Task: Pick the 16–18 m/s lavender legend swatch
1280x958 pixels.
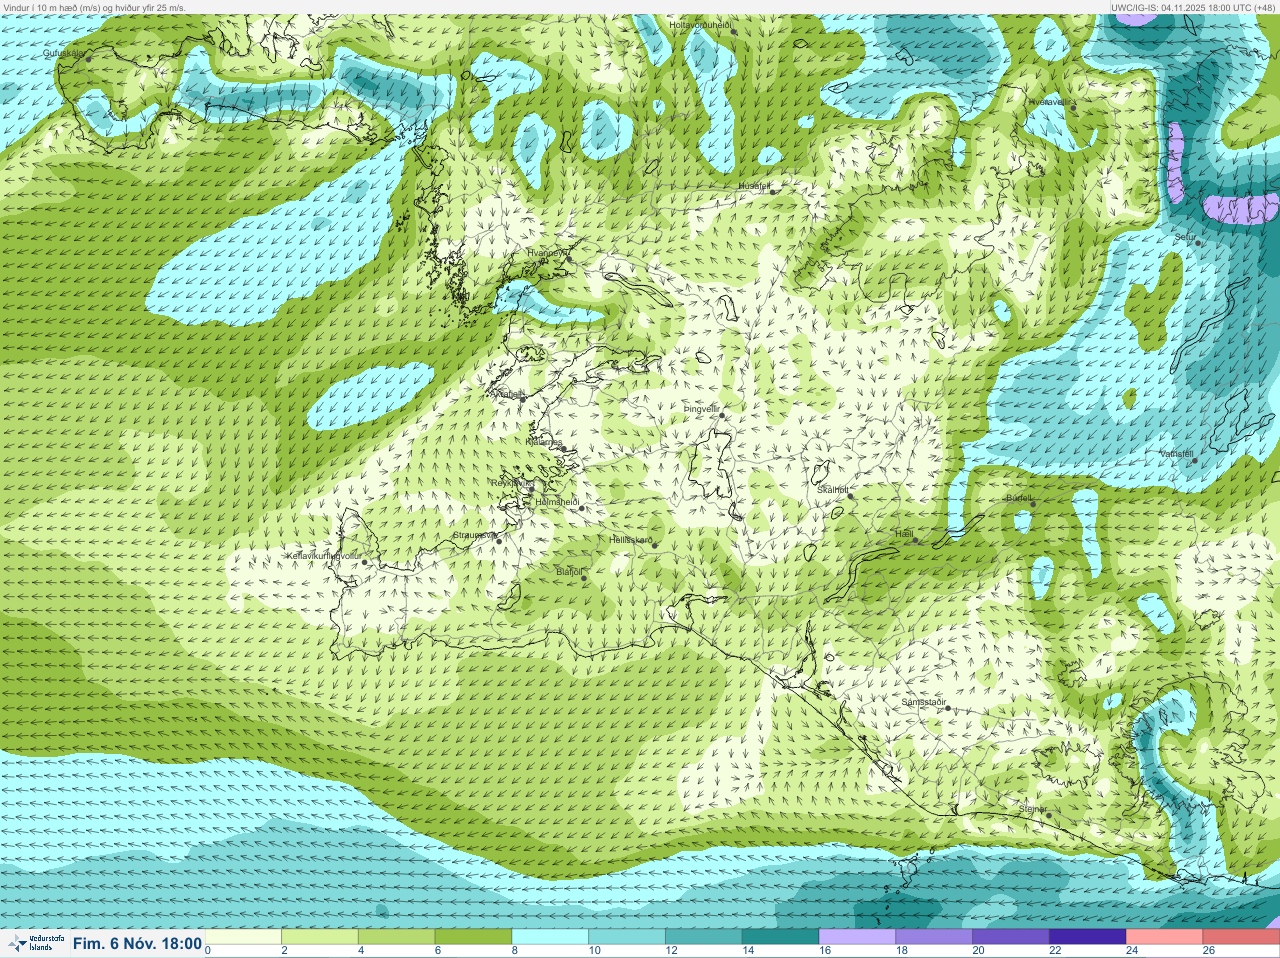Action: click(x=857, y=936)
